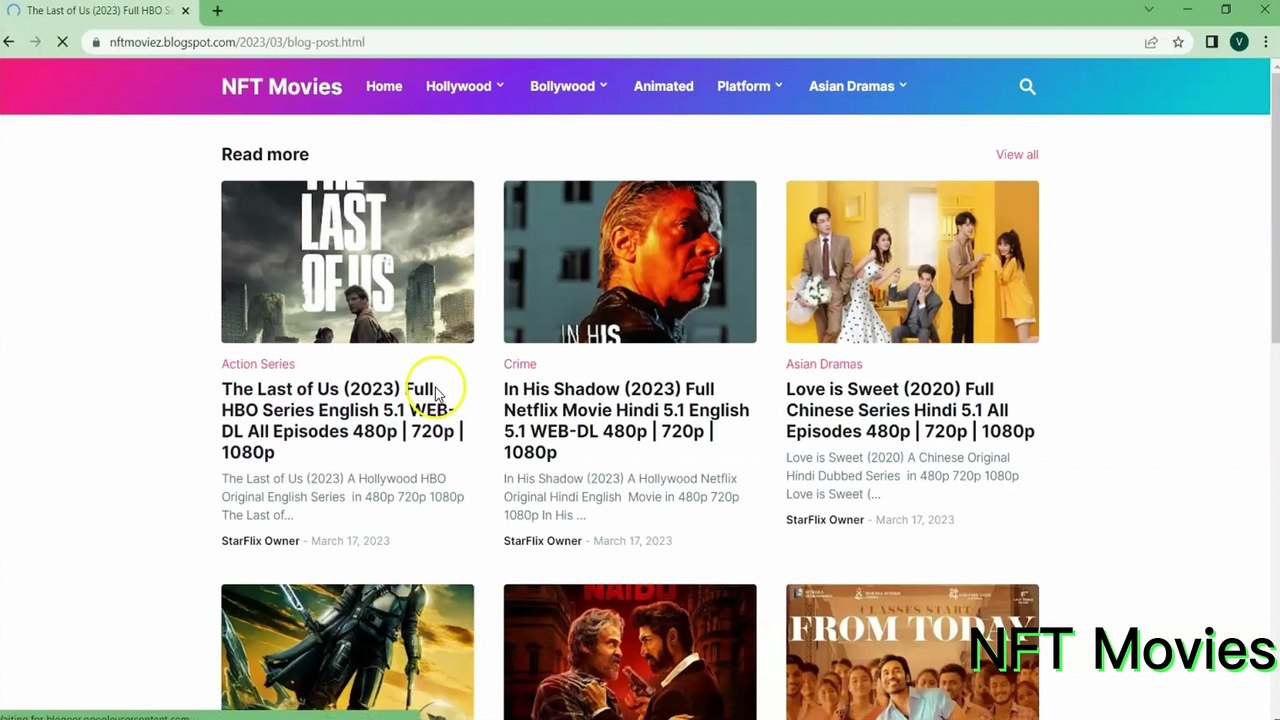Click In His Shadow post description
The image size is (1280, 720).
622,497
